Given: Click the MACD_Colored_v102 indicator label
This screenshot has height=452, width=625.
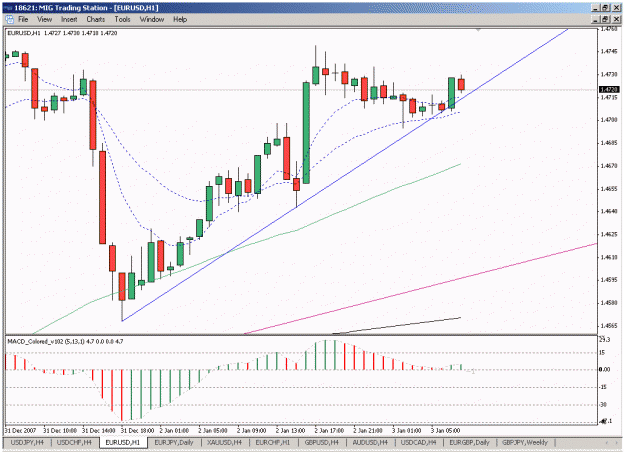Looking at the screenshot, I should (65, 341).
